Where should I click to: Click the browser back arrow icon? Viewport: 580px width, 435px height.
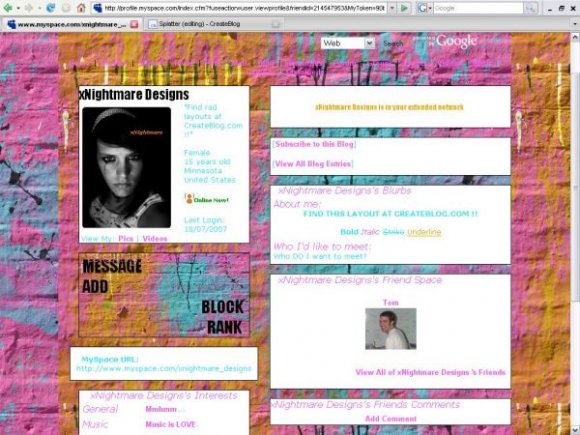pos(7,7)
